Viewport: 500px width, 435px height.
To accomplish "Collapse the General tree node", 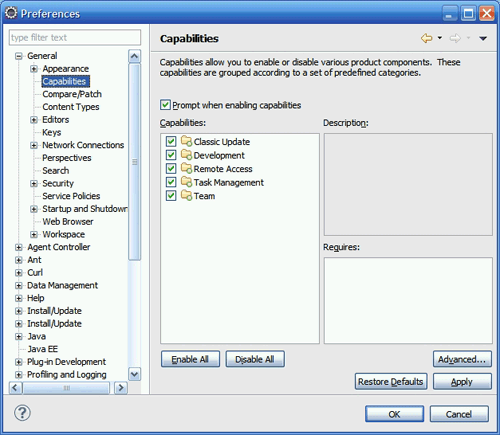I will coord(19,56).
